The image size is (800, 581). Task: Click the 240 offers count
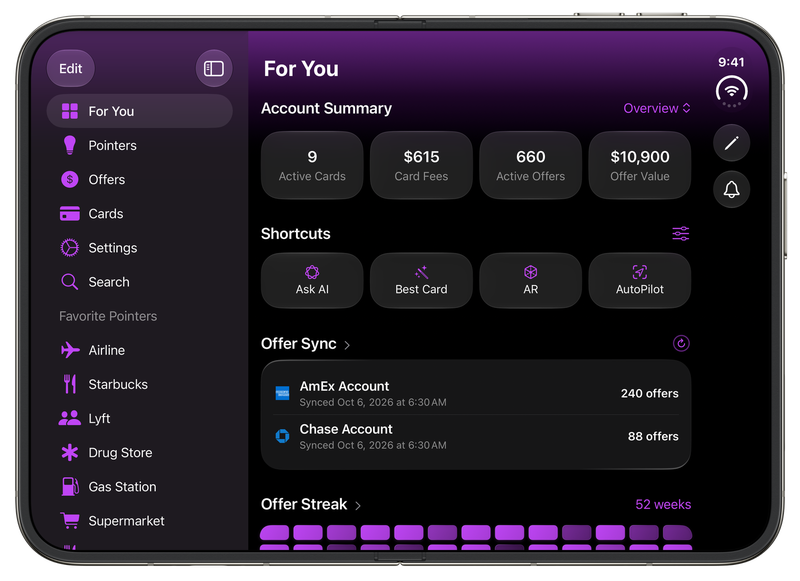pos(649,393)
